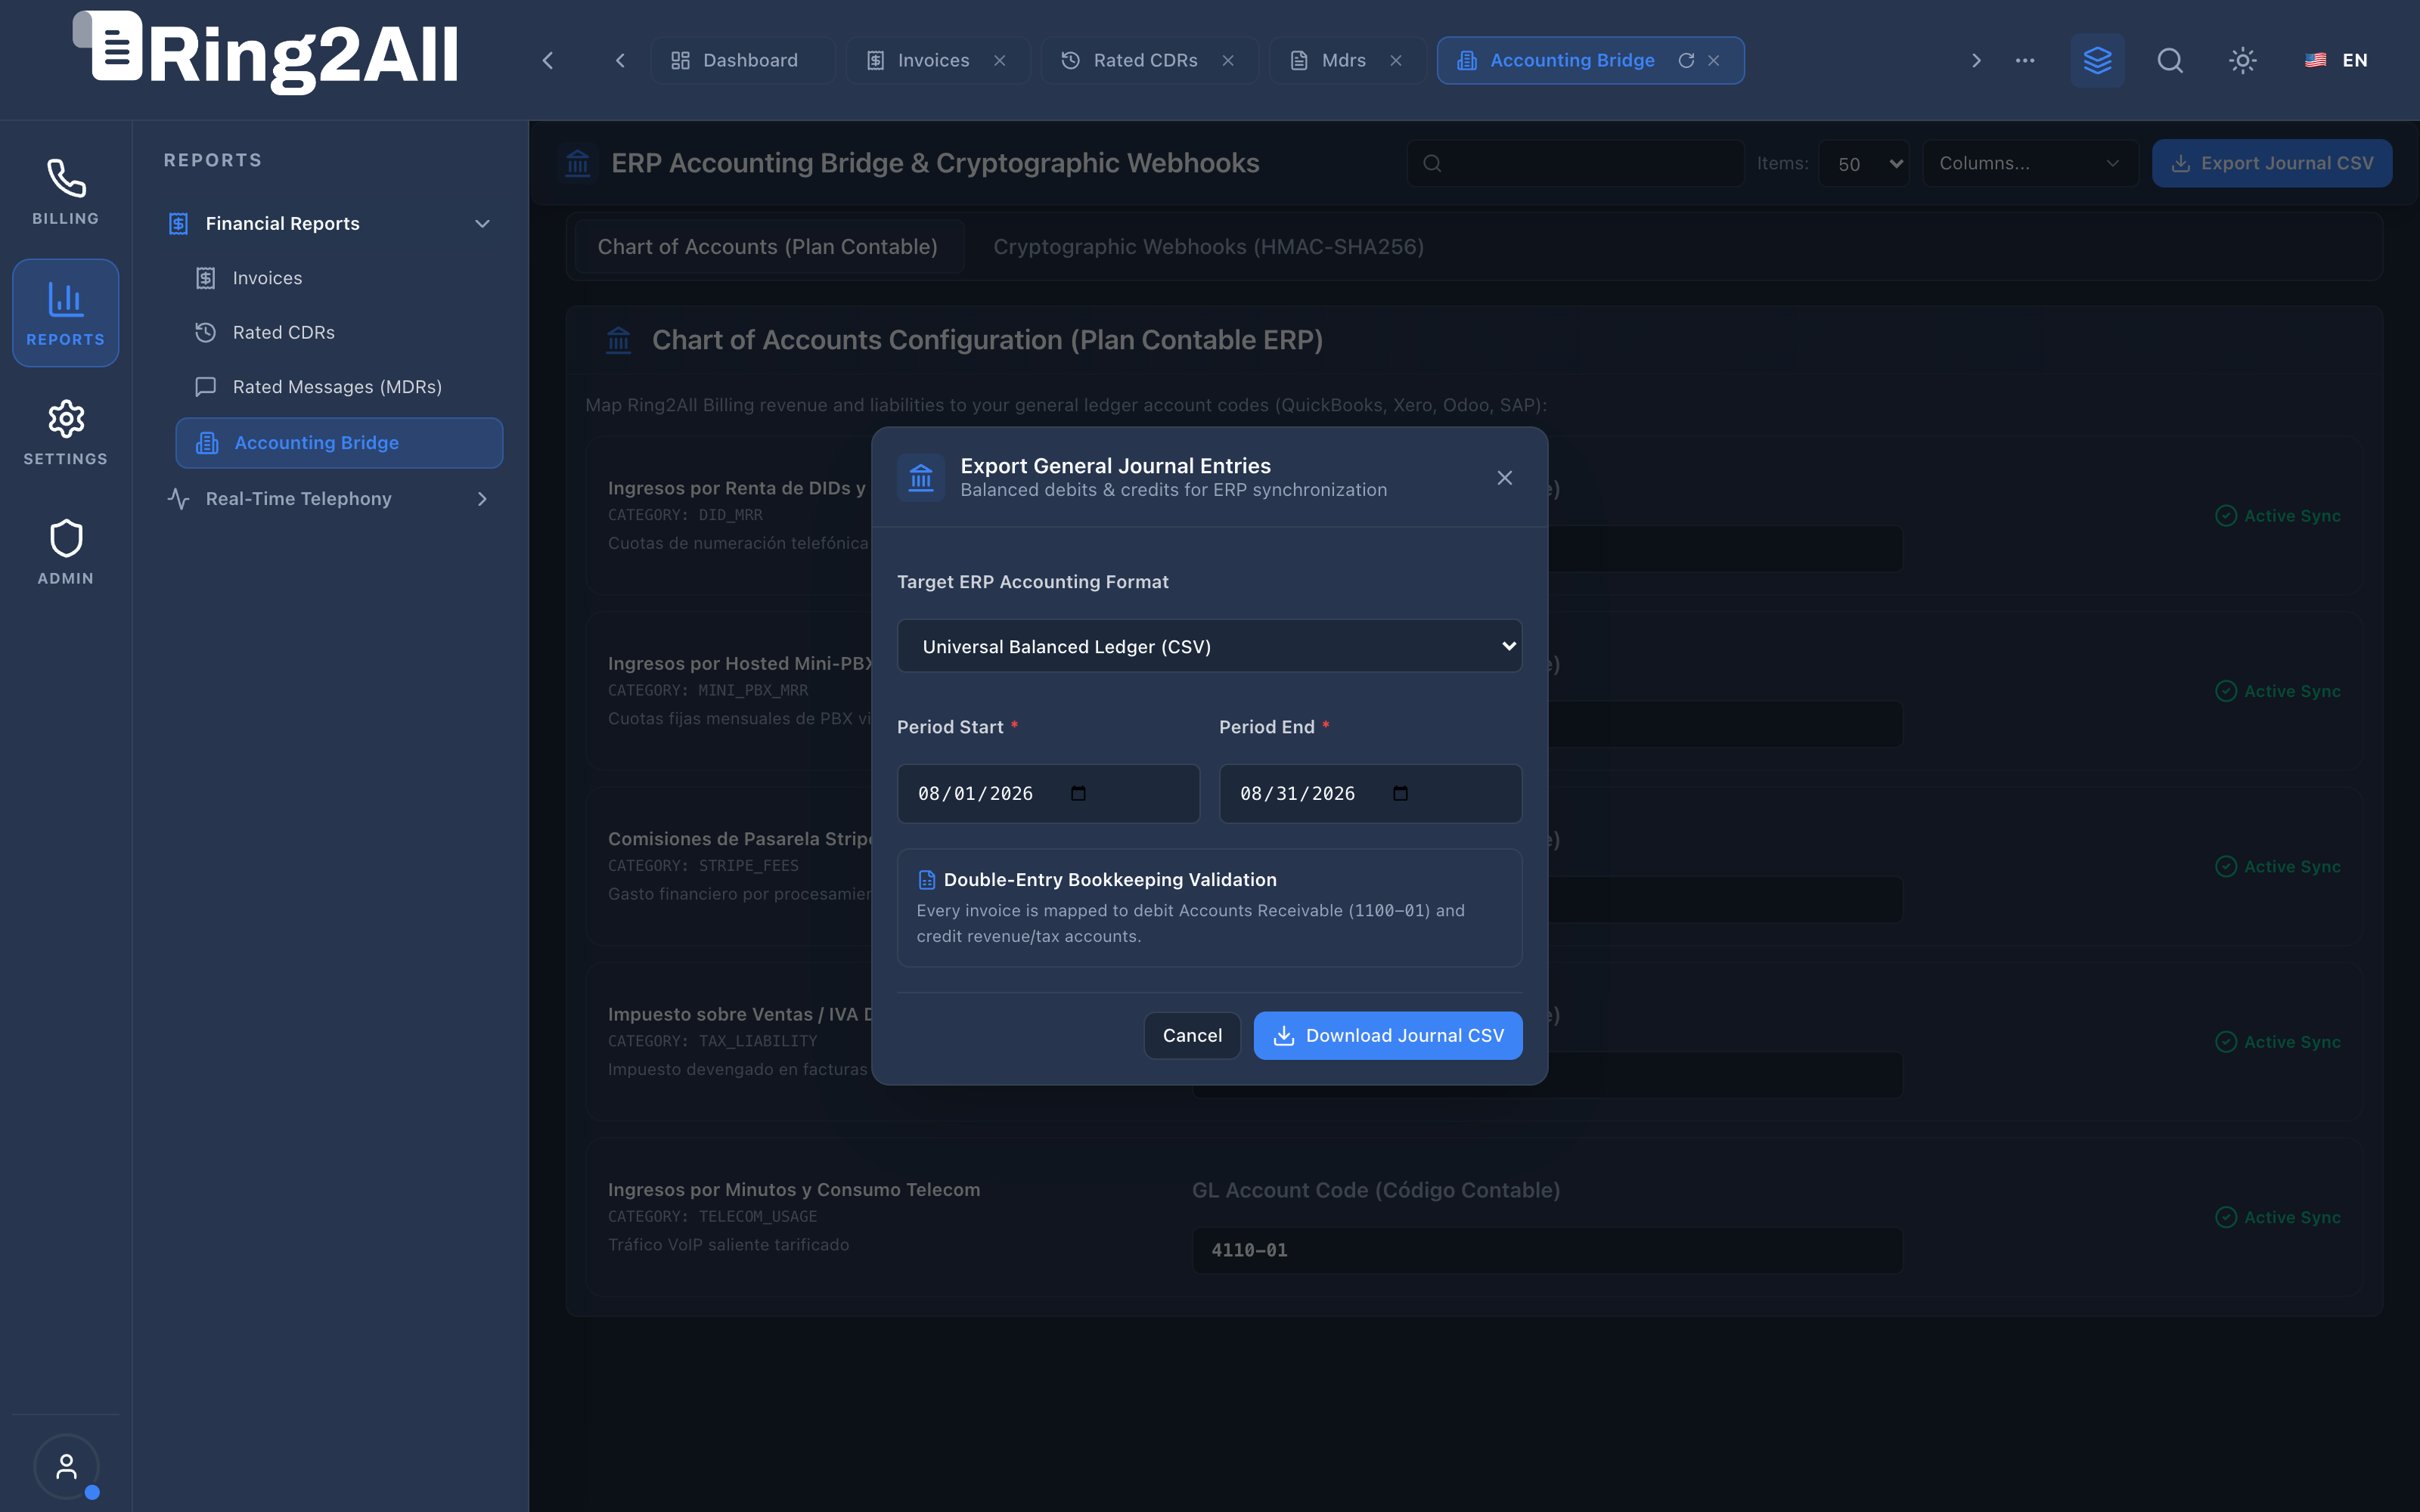Open the Admin shield section
2420x1512 pixels.
click(66, 552)
